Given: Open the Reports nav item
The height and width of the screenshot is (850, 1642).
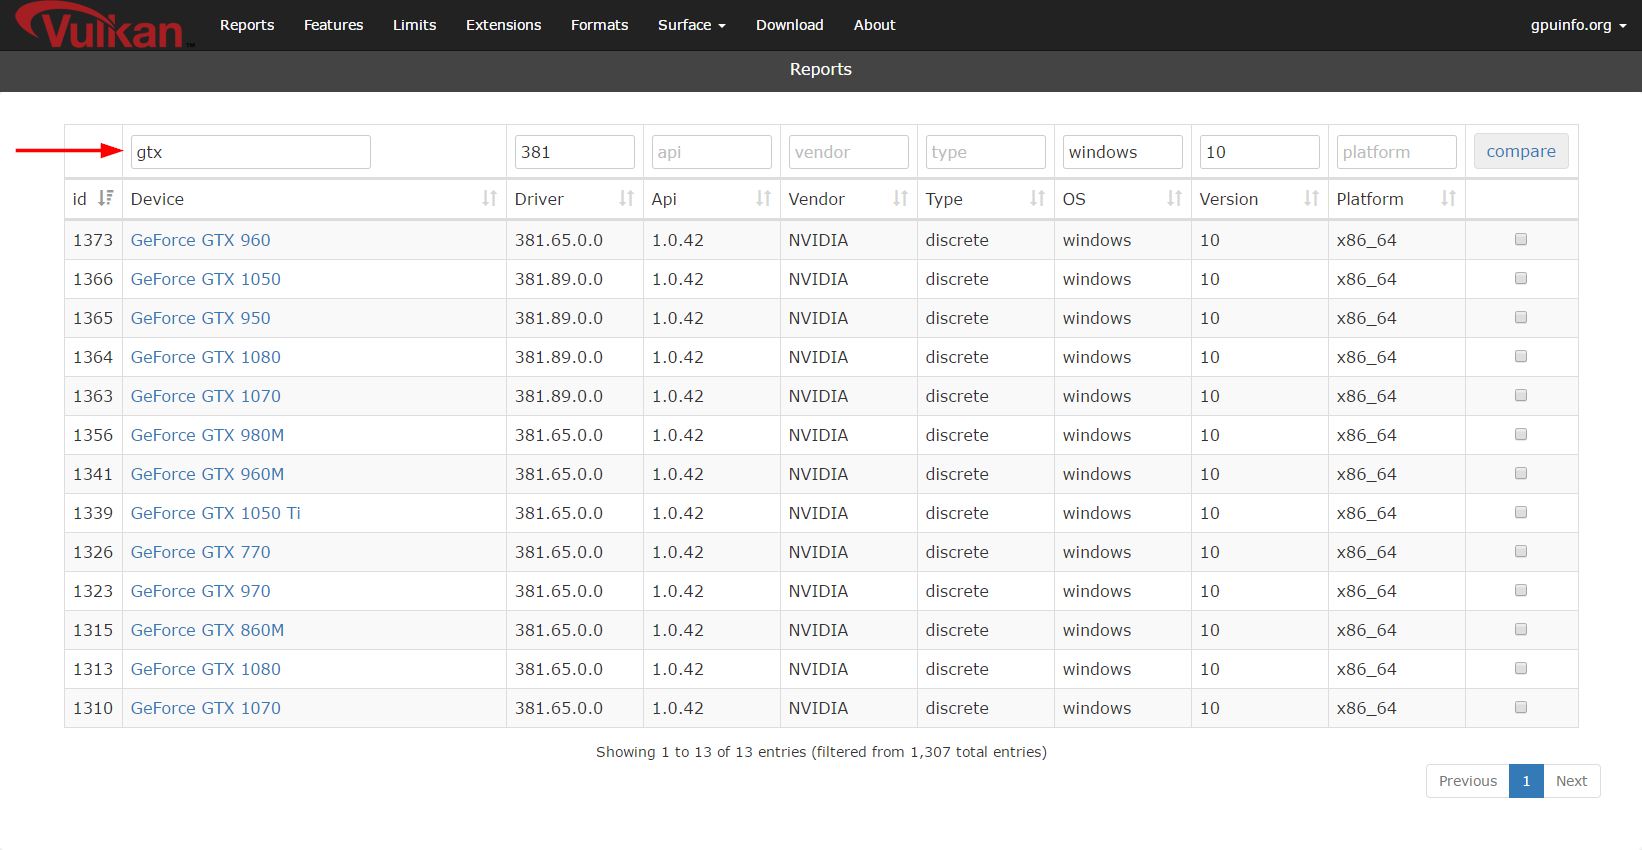Looking at the screenshot, I should [247, 25].
